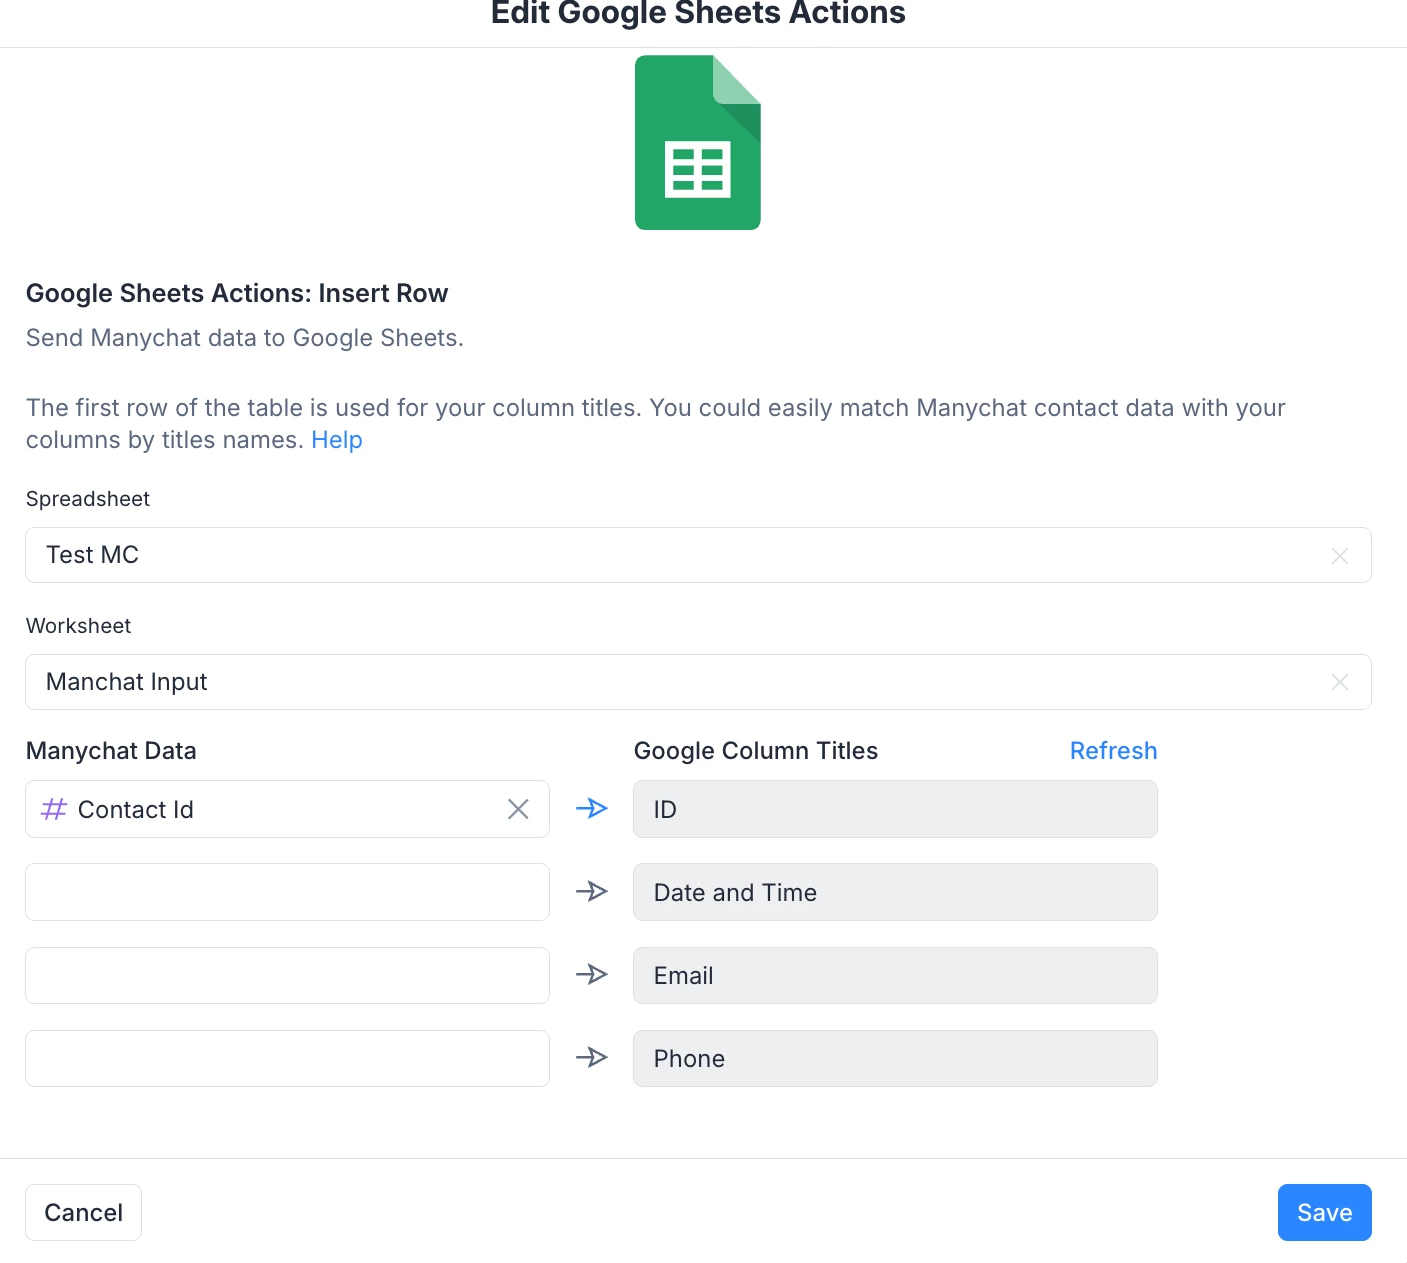Open the Help link
Screen dimensions: 1407x1263
click(337, 440)
